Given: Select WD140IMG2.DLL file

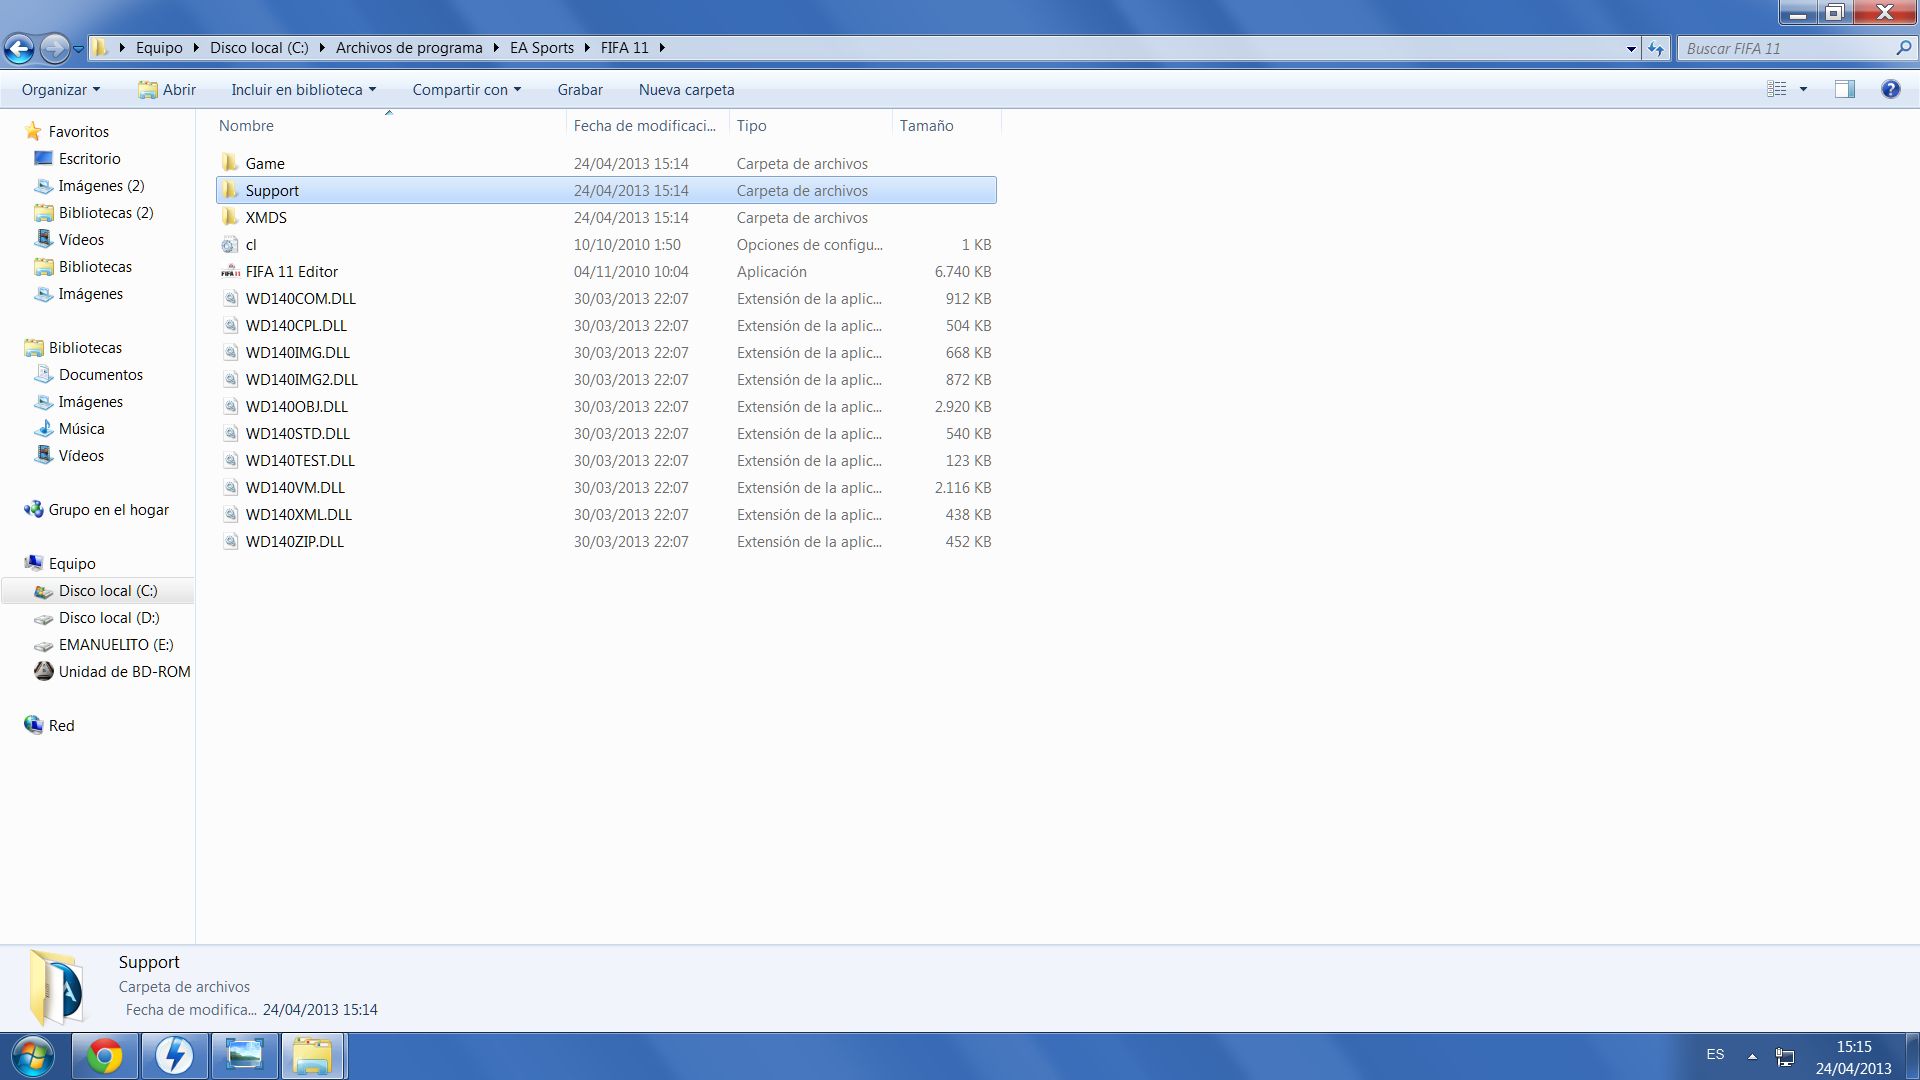Looking at the screenshot, I should pos(606,379).
